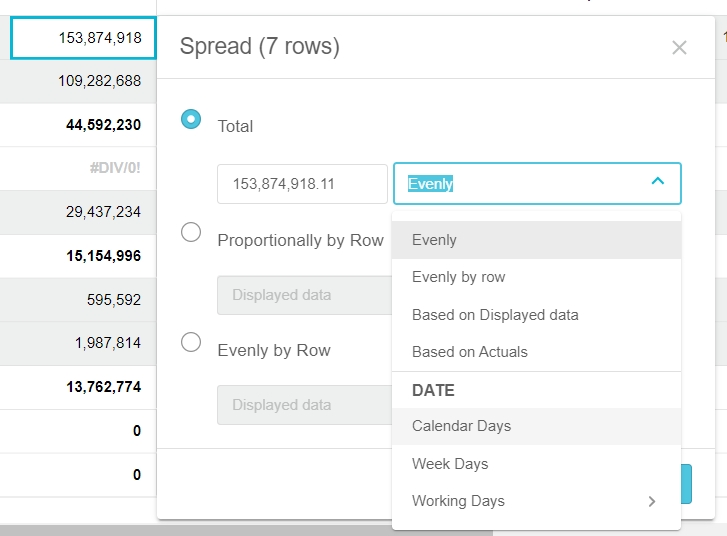Collapse the Evenly dropdown chevron
The height and width of the screenshot is (536, 727).
657,182
